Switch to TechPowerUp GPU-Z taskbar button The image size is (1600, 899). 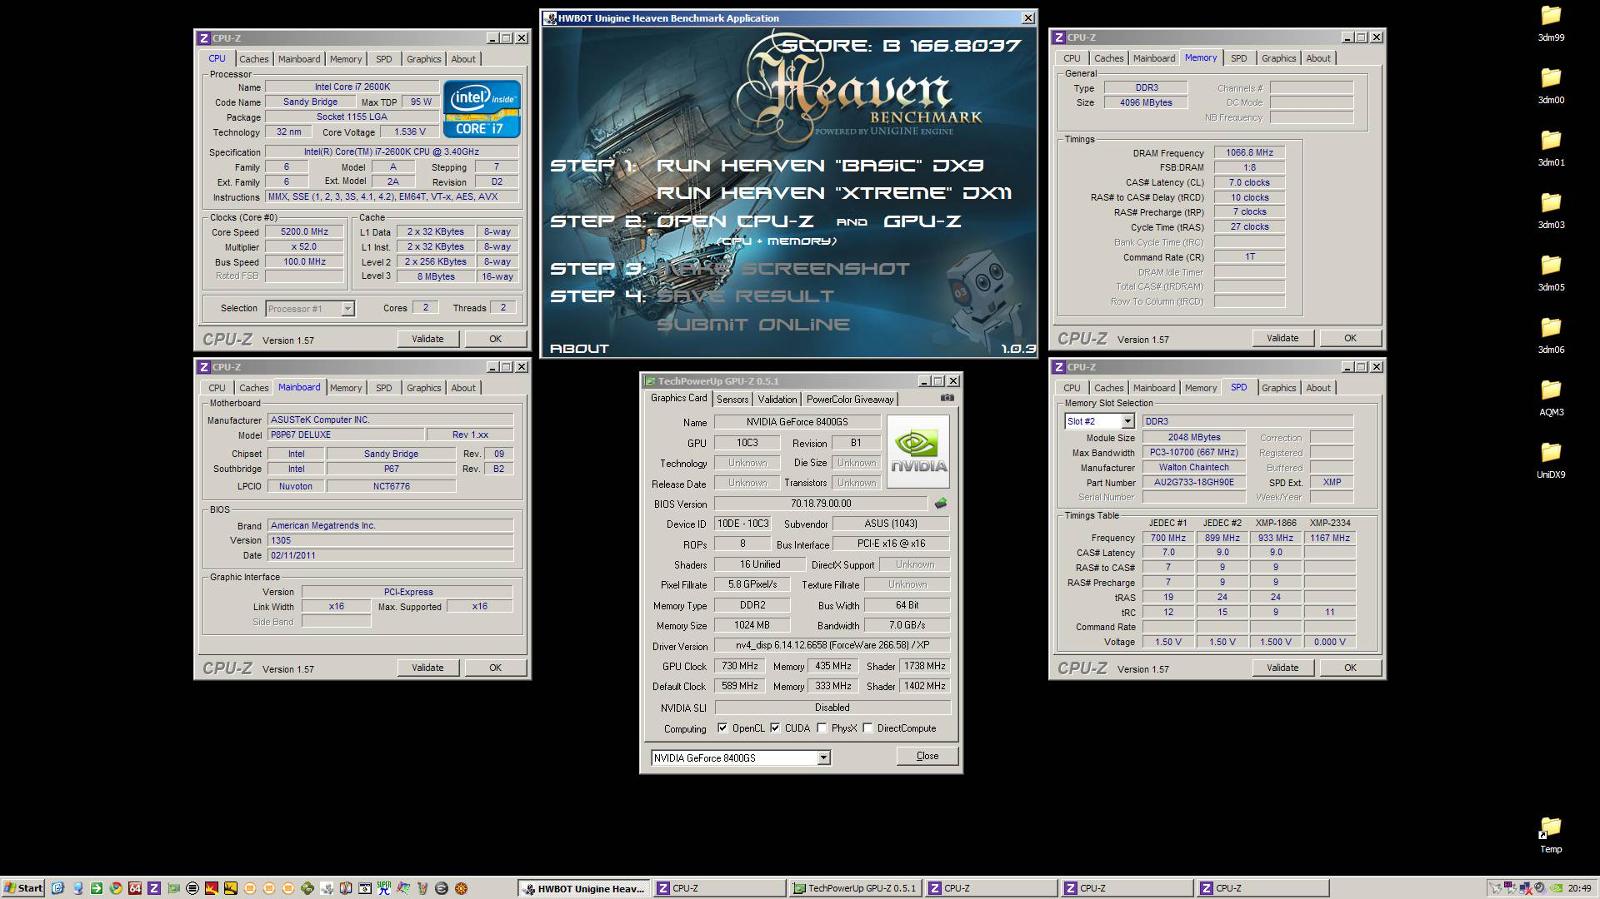pyautogui.click(x=855, y=888)
